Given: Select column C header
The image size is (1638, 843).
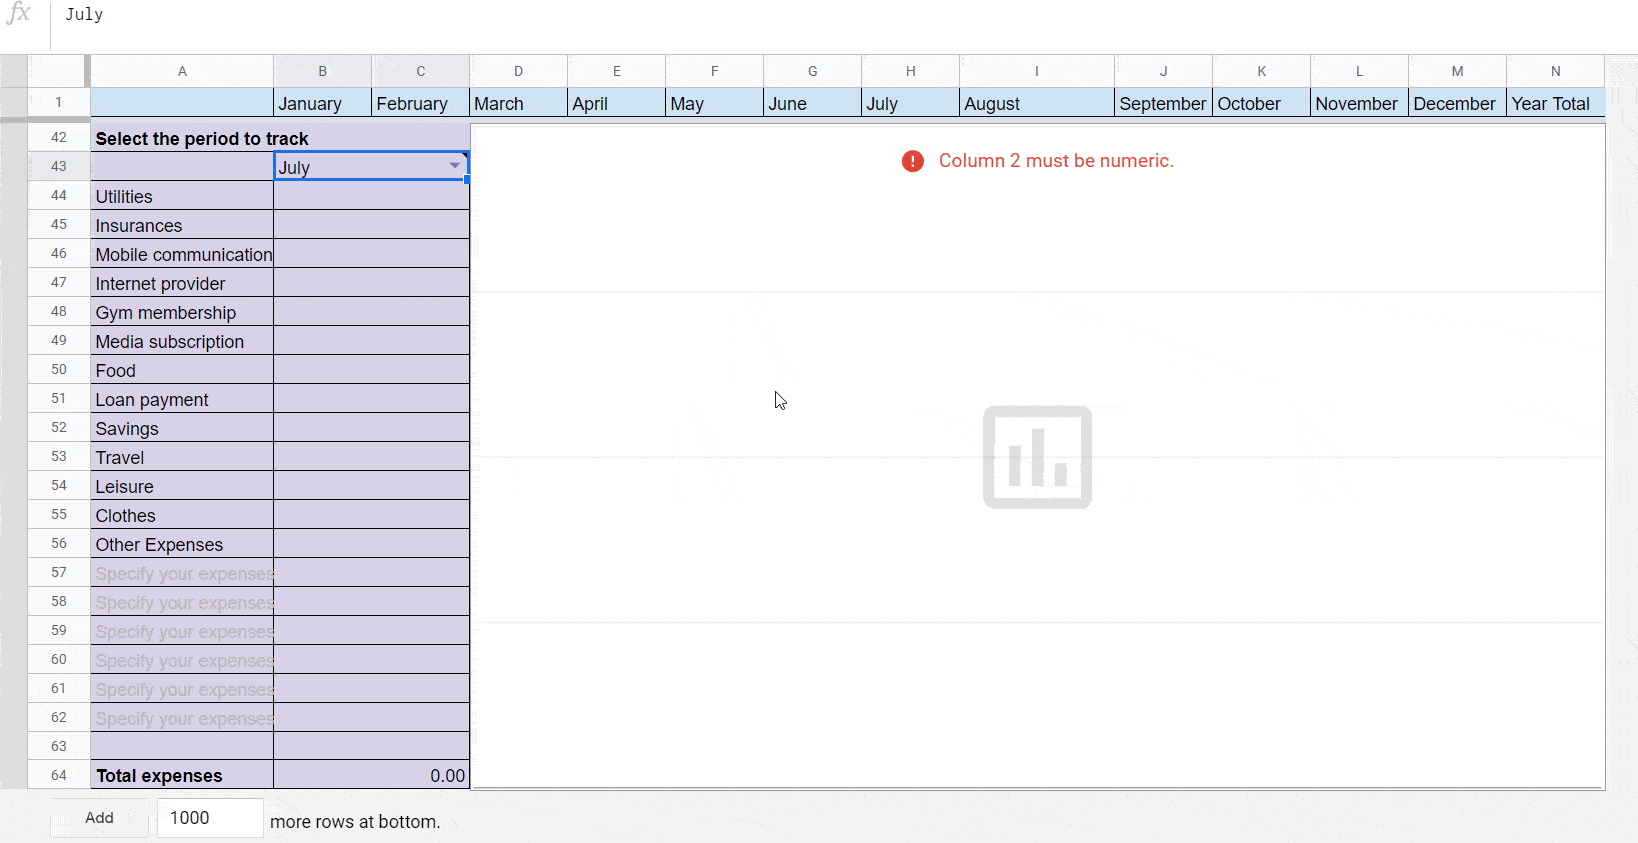Looking at the screenshot, I should (x=421, y=71).
